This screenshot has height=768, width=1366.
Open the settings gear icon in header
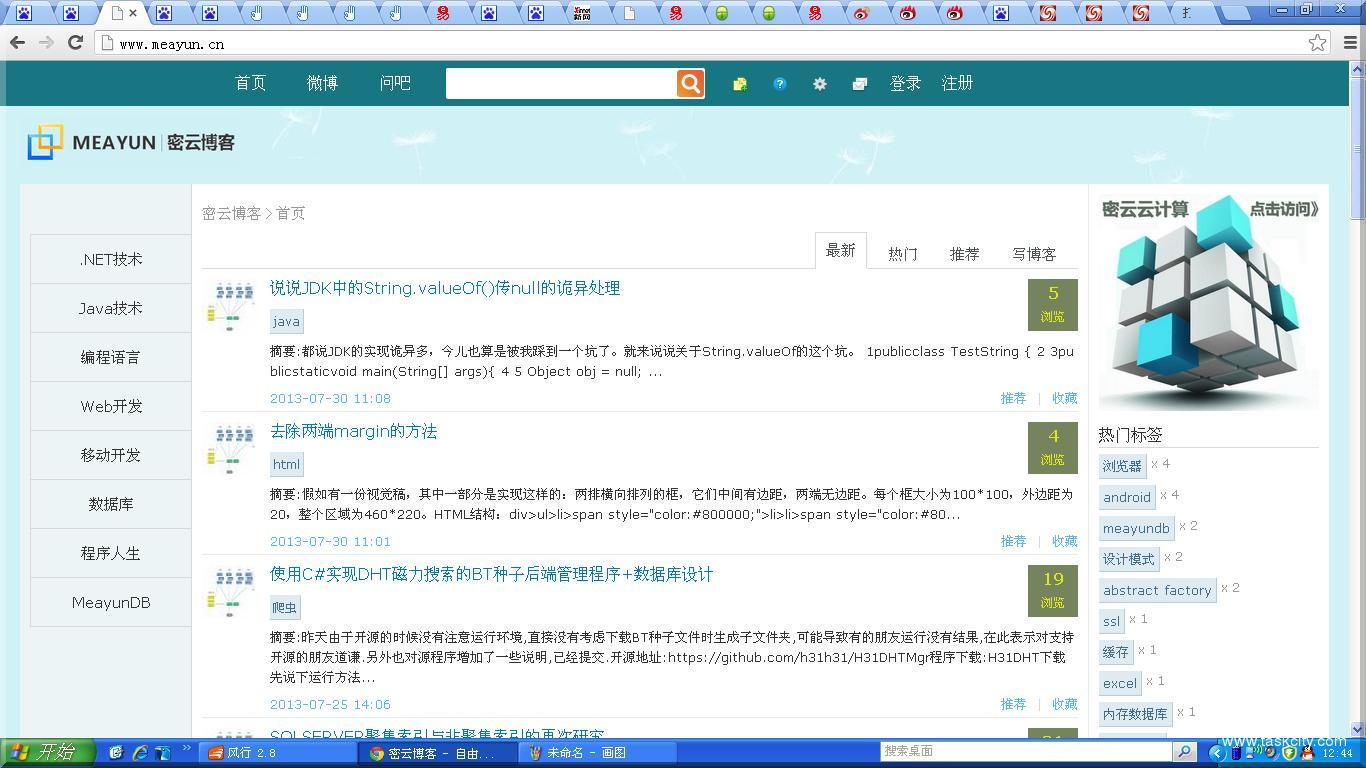(x=820, y=84)
